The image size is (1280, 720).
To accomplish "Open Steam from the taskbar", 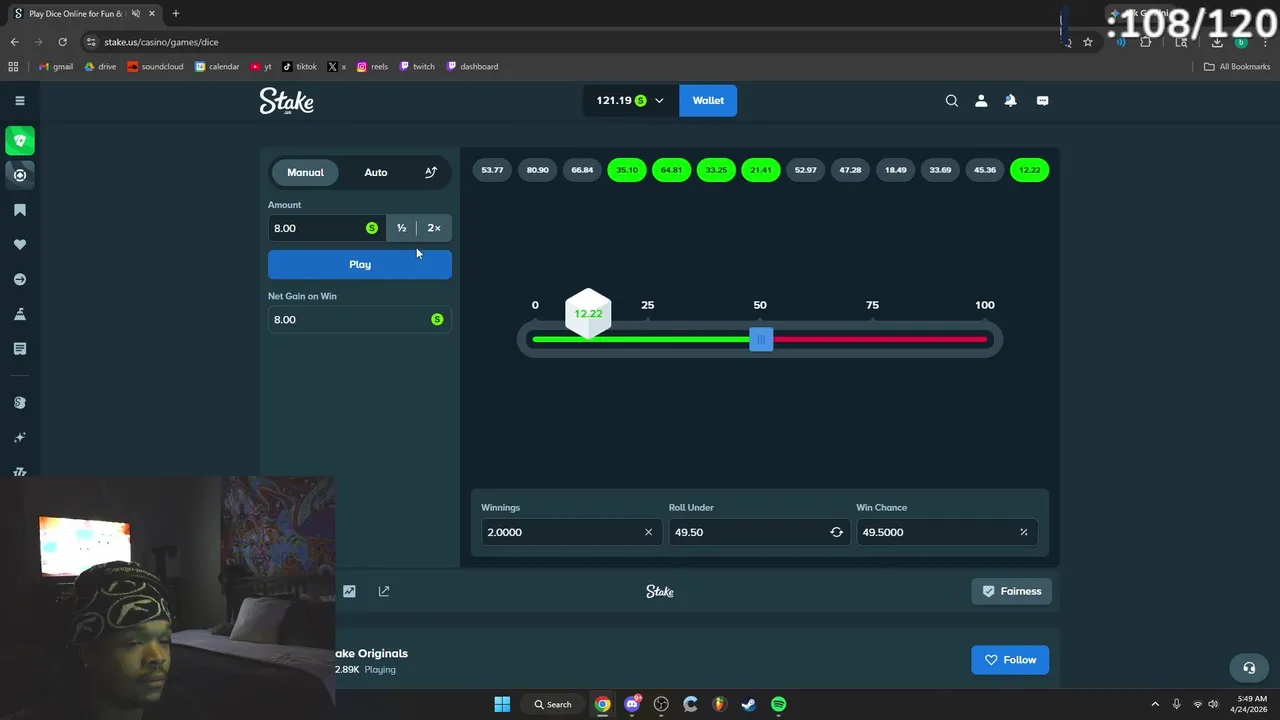I will pyautogui.click(x=748, y=704).
